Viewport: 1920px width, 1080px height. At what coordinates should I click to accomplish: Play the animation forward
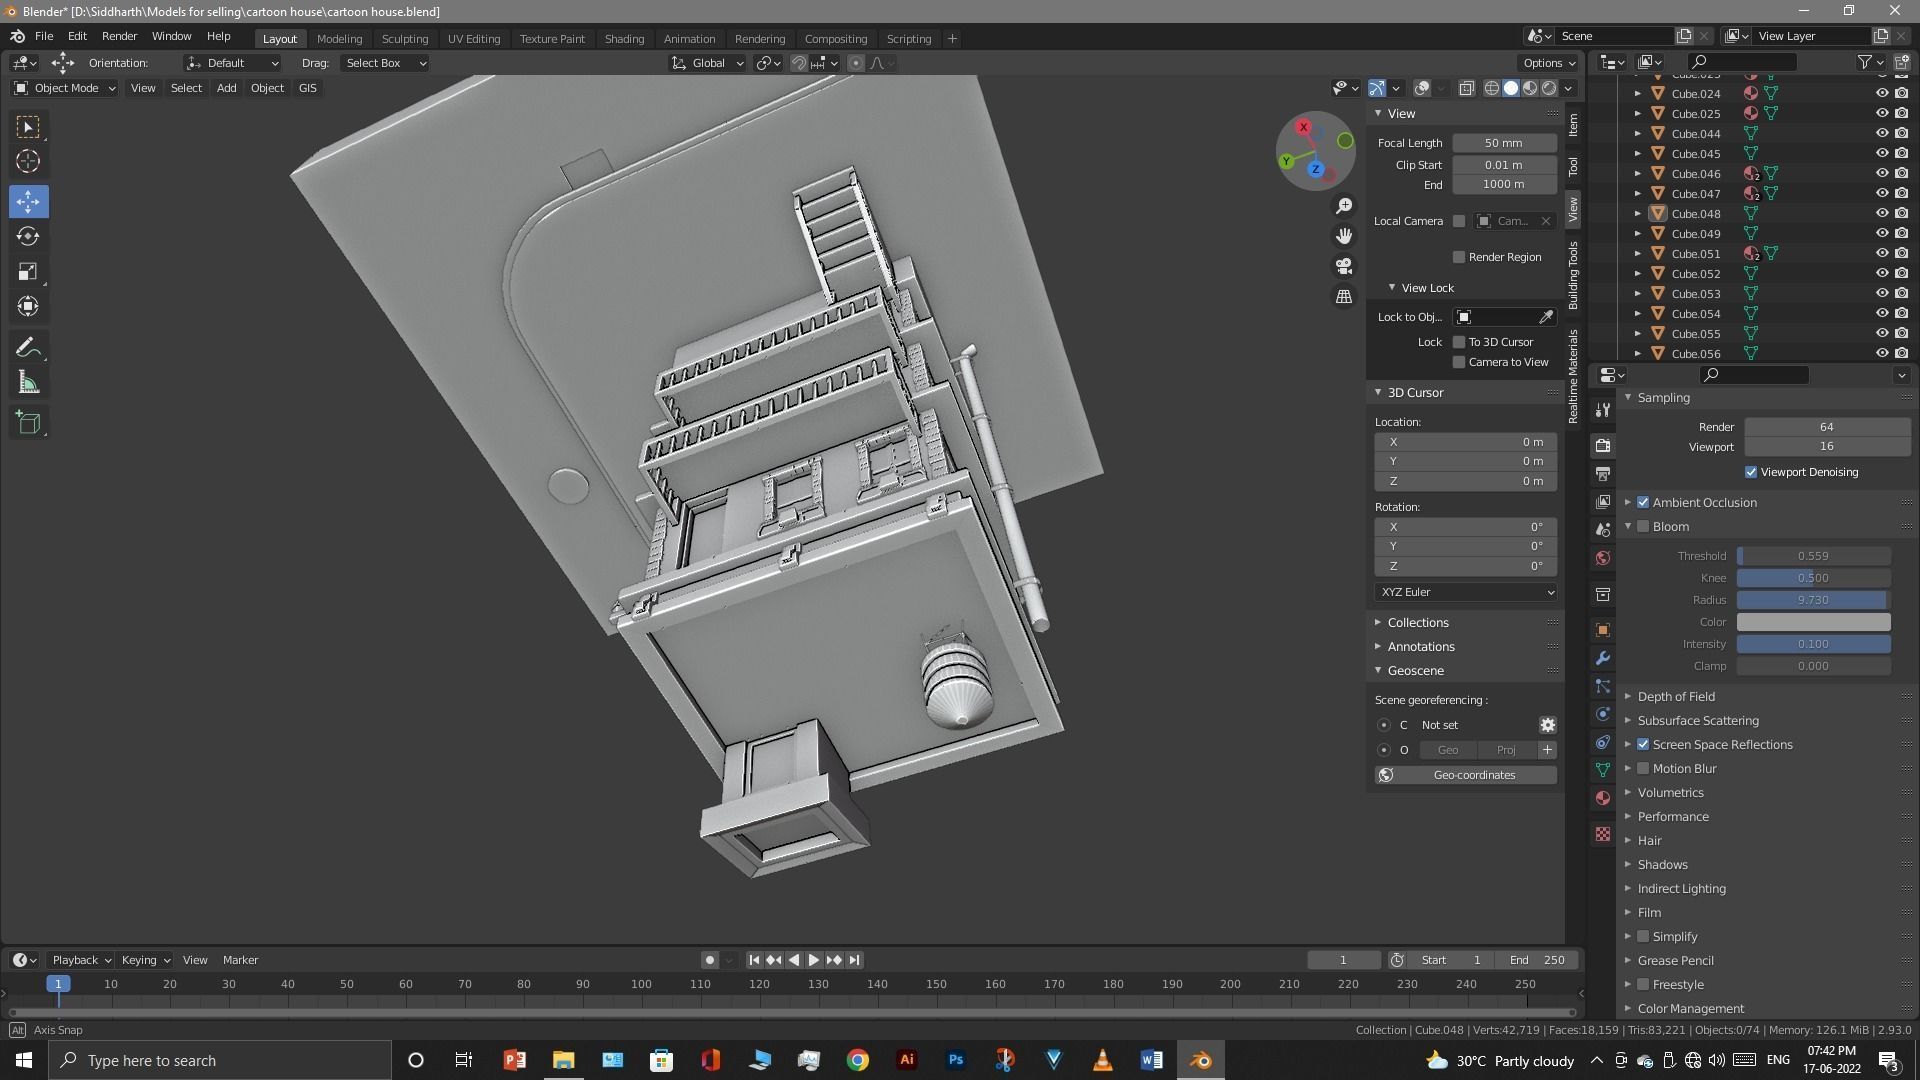click(814, 960)
